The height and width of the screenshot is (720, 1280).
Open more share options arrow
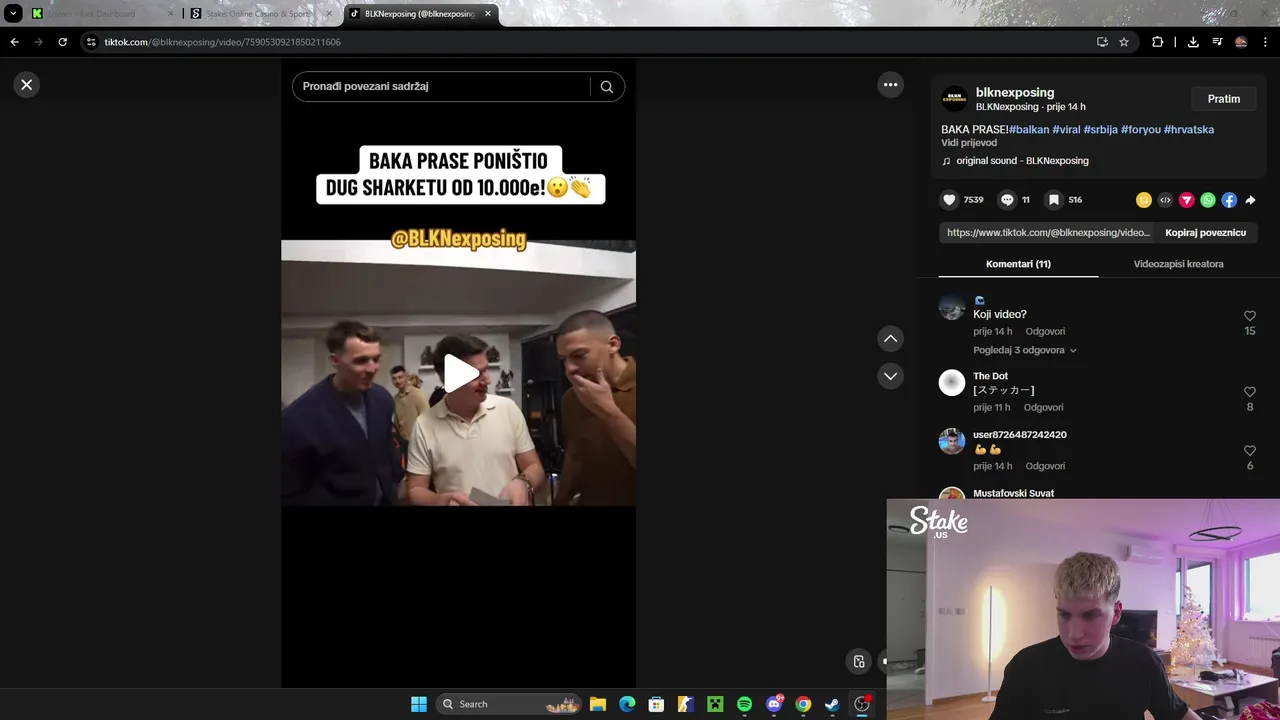coord(1250,200)
